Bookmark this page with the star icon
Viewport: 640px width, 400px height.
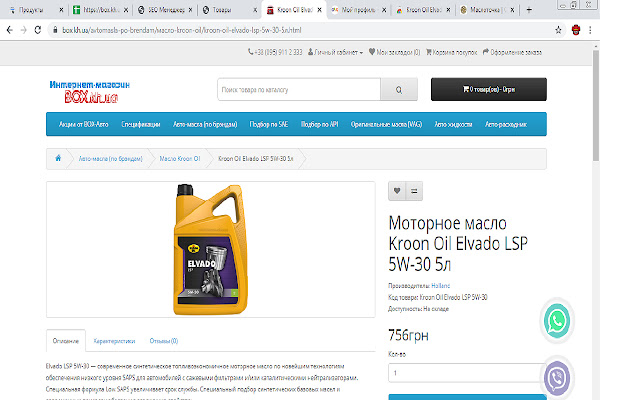click(558, 30)
